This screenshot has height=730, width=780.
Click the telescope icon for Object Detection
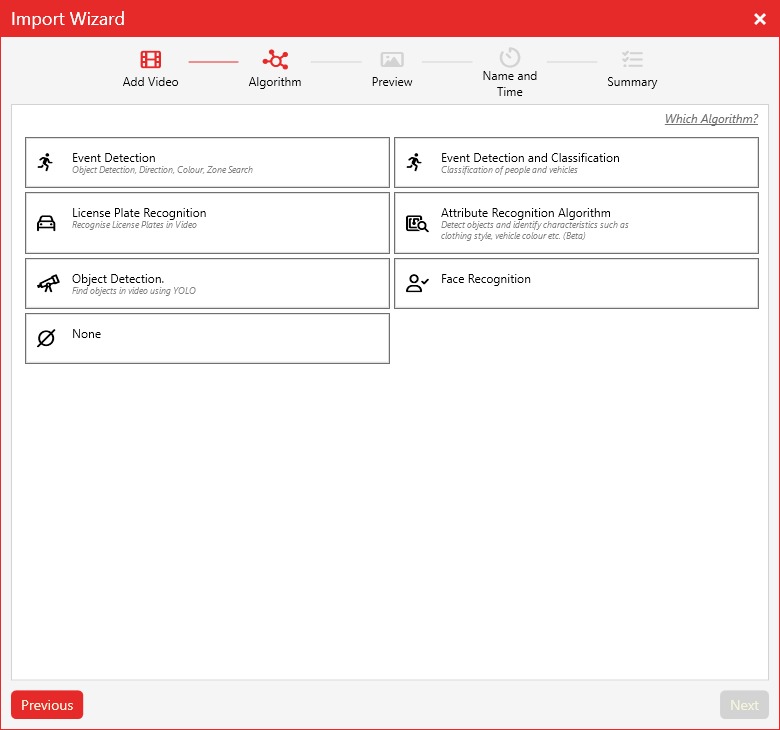(x=48, y=284)
